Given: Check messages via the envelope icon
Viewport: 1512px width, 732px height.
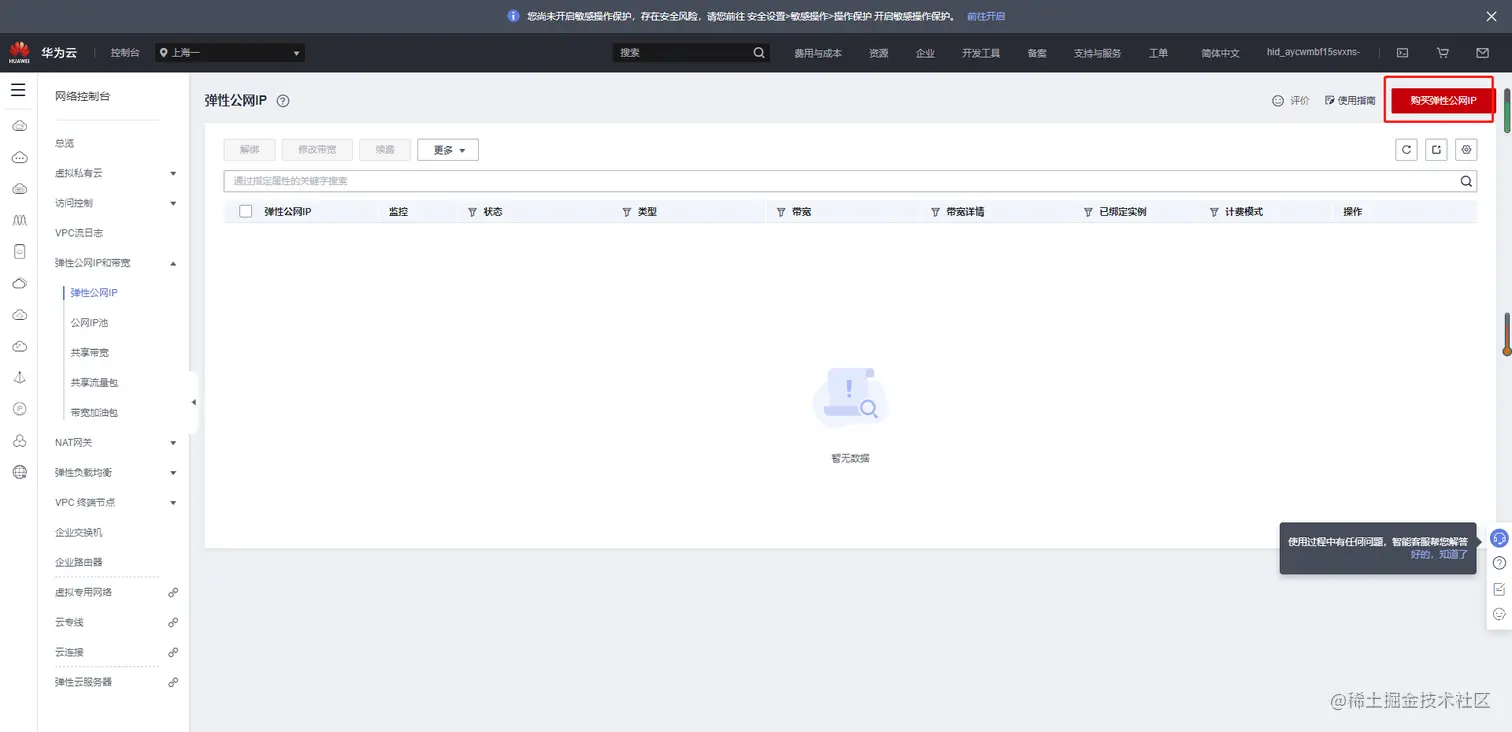Looking at the screenshot, I should point(1483,52).
